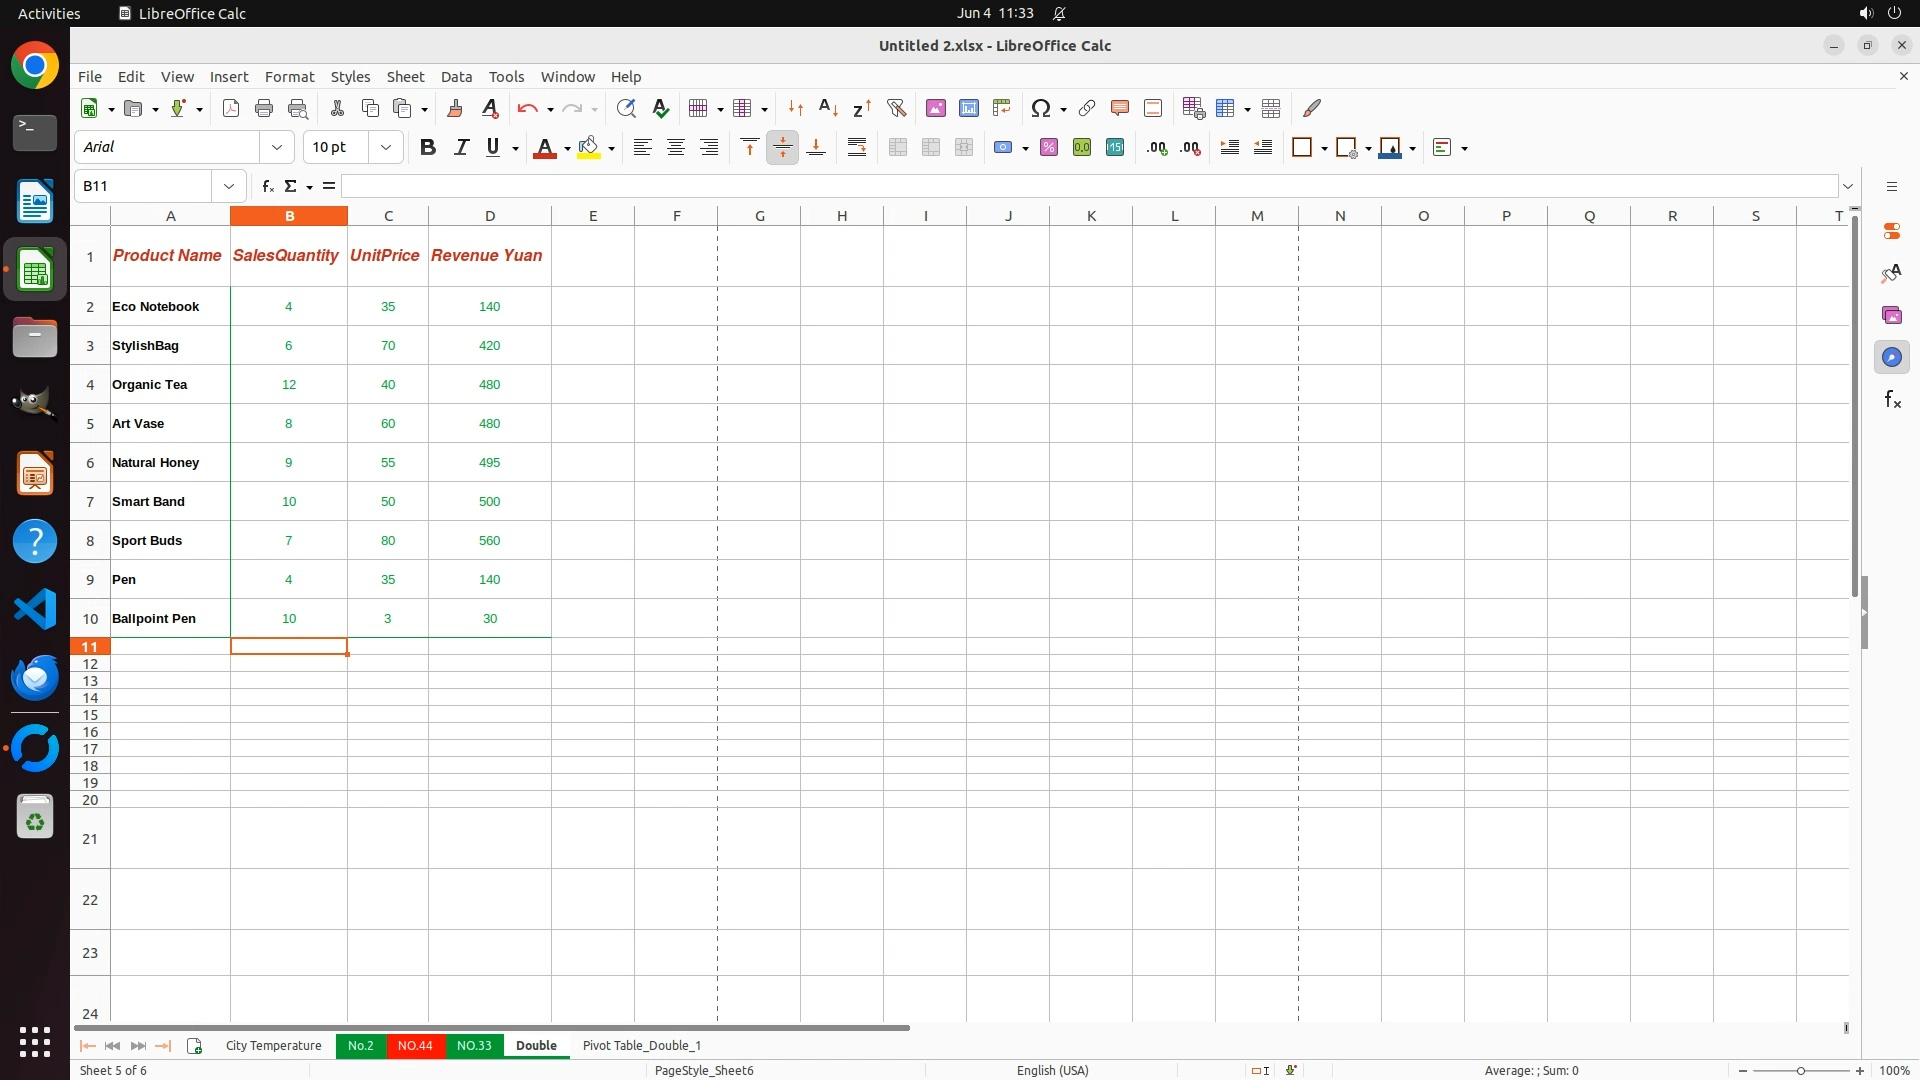Click the zoom slider in the status bar

point(1800,1070)
